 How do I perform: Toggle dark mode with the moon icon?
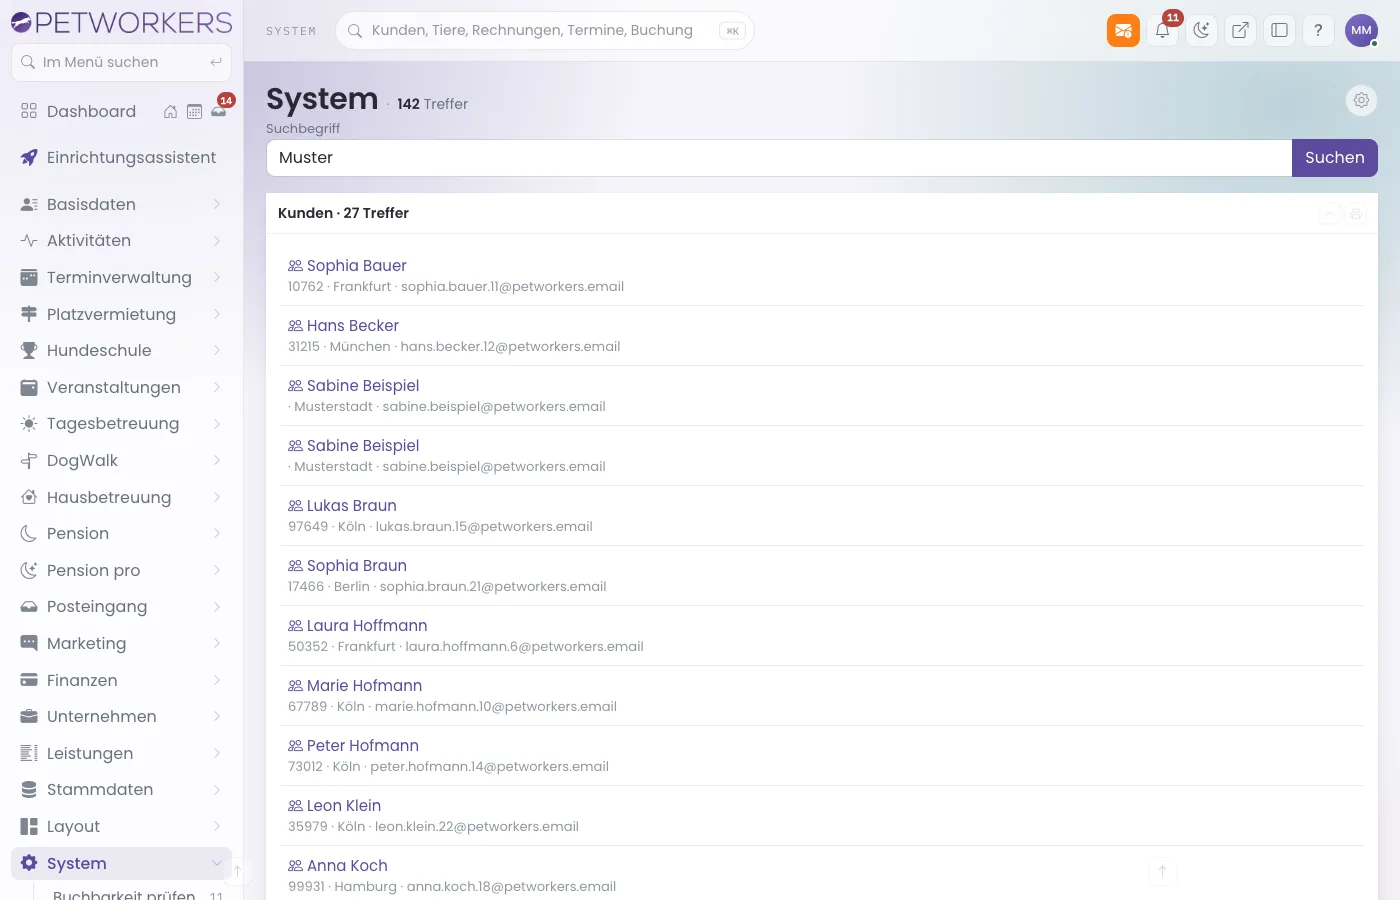point(1201,30)
